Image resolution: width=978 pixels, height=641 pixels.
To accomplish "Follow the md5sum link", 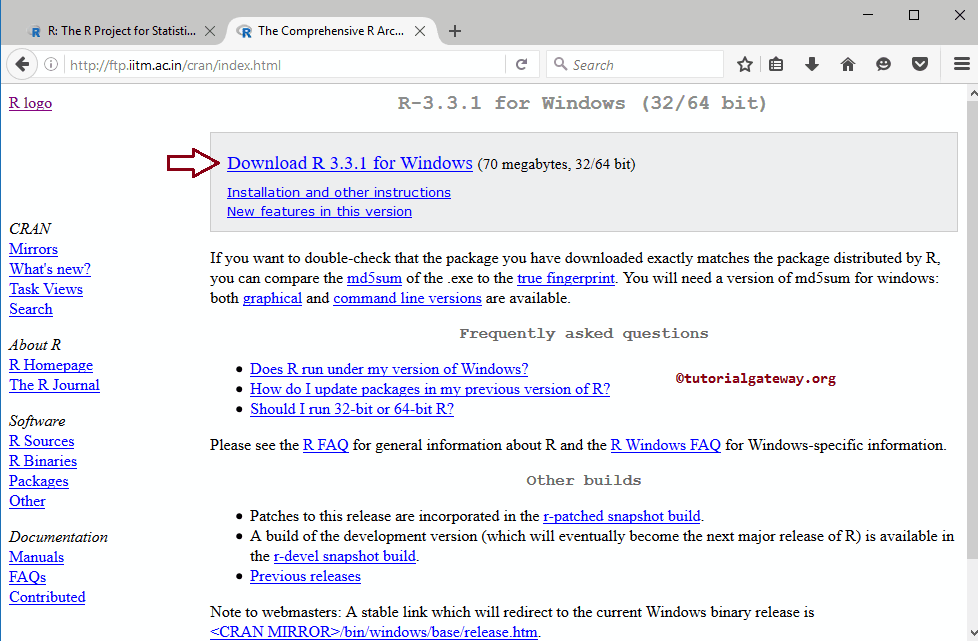I will (x=374, y=278).
